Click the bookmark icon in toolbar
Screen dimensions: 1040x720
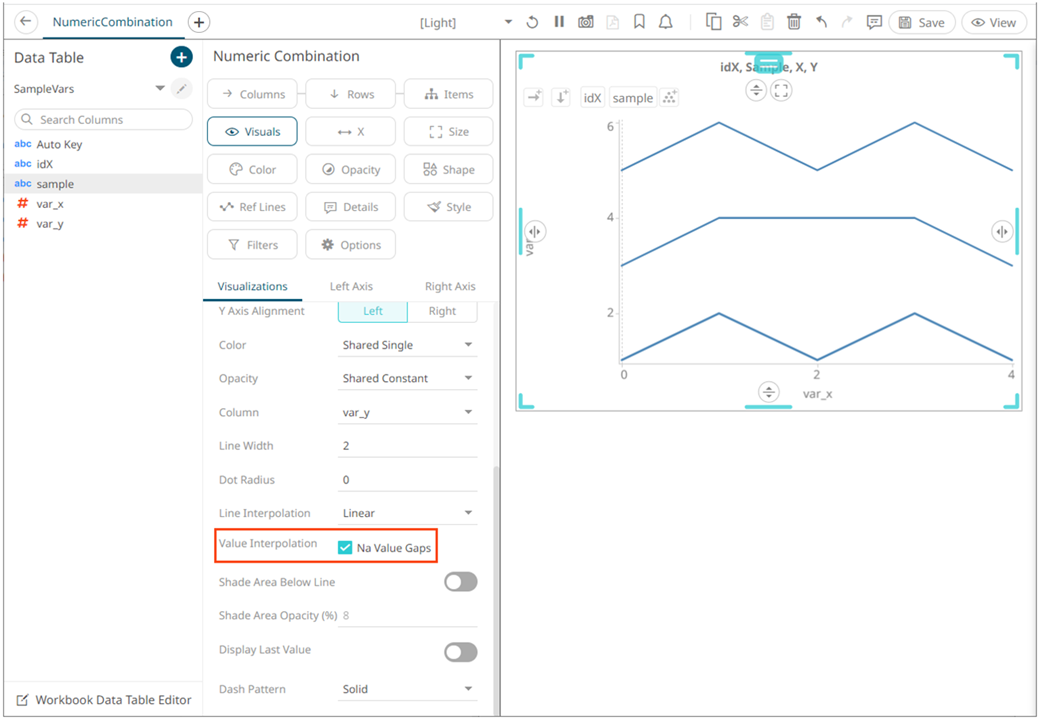pos(639,23)
